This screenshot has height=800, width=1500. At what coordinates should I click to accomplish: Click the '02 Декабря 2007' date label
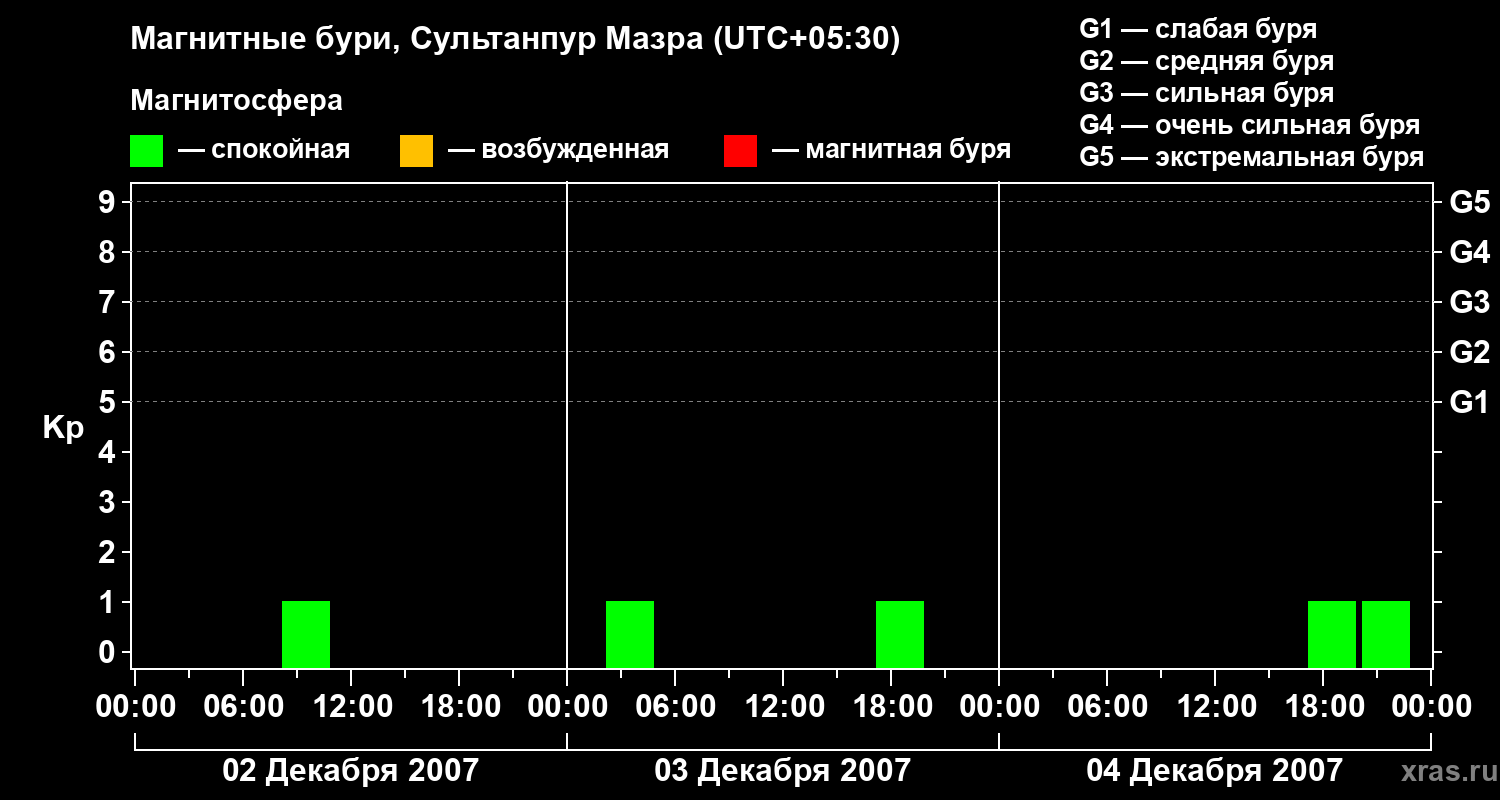pyautogui.click(x=350, y=771)
